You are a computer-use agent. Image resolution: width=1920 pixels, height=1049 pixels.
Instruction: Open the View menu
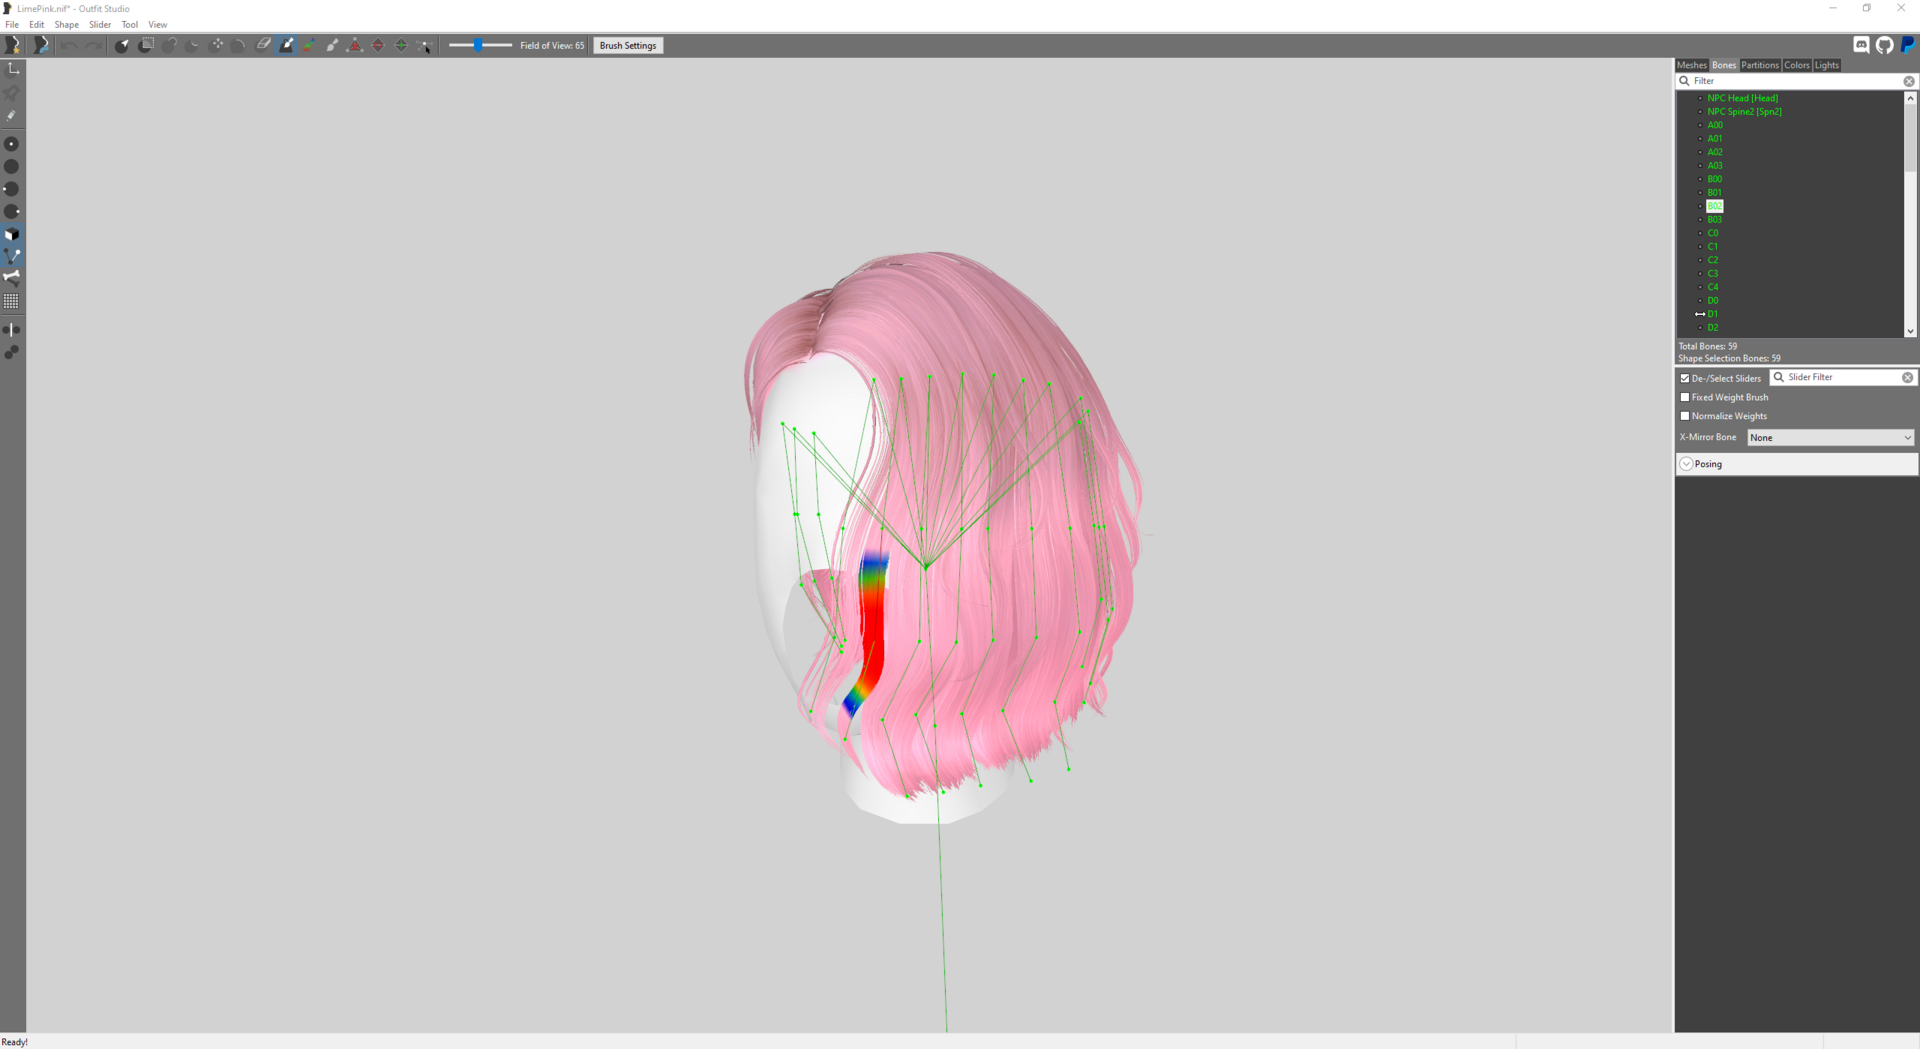[x=158, y=24]
